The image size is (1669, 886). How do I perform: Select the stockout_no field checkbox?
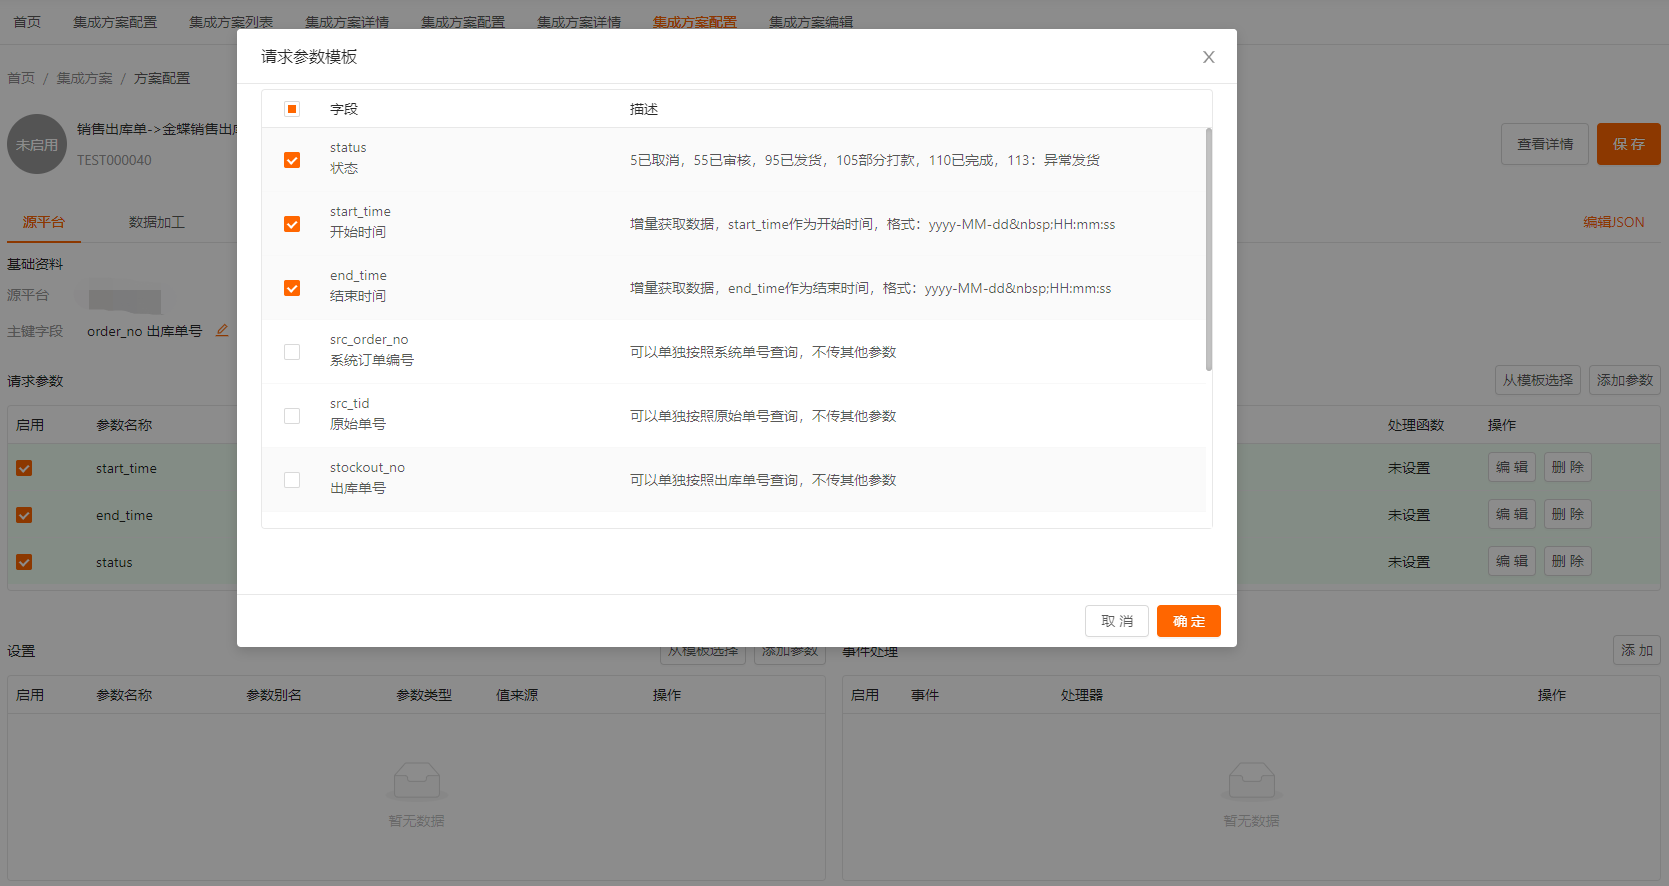pyautogui.click(x=292, y=480)
